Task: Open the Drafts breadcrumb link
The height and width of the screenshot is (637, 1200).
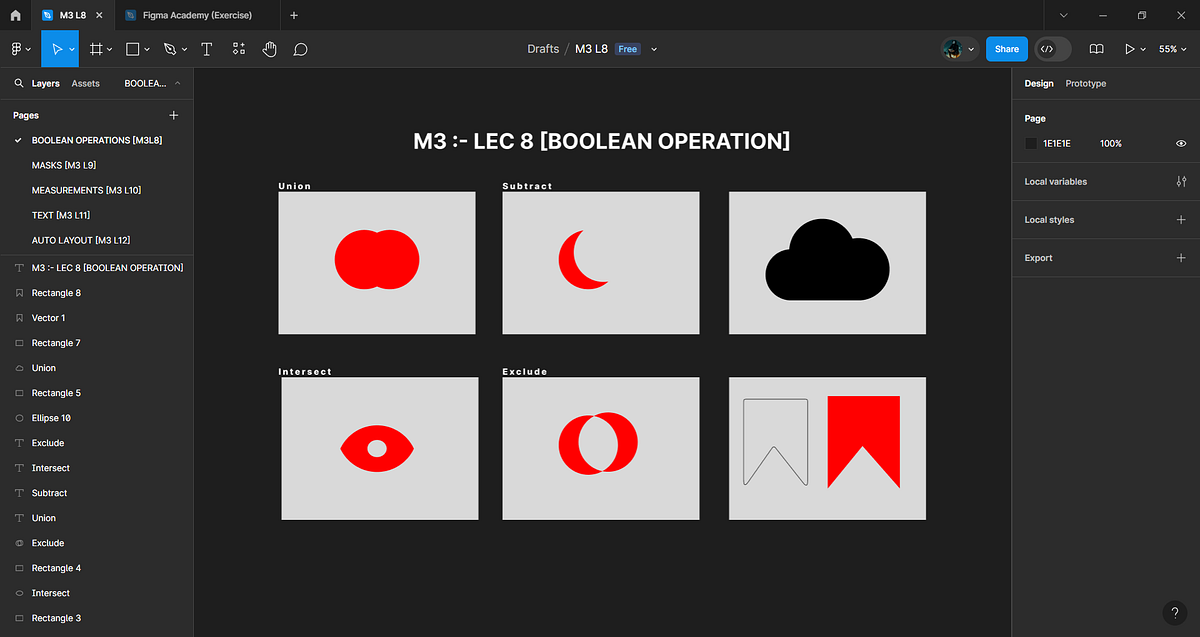Action: click(543, 48)
